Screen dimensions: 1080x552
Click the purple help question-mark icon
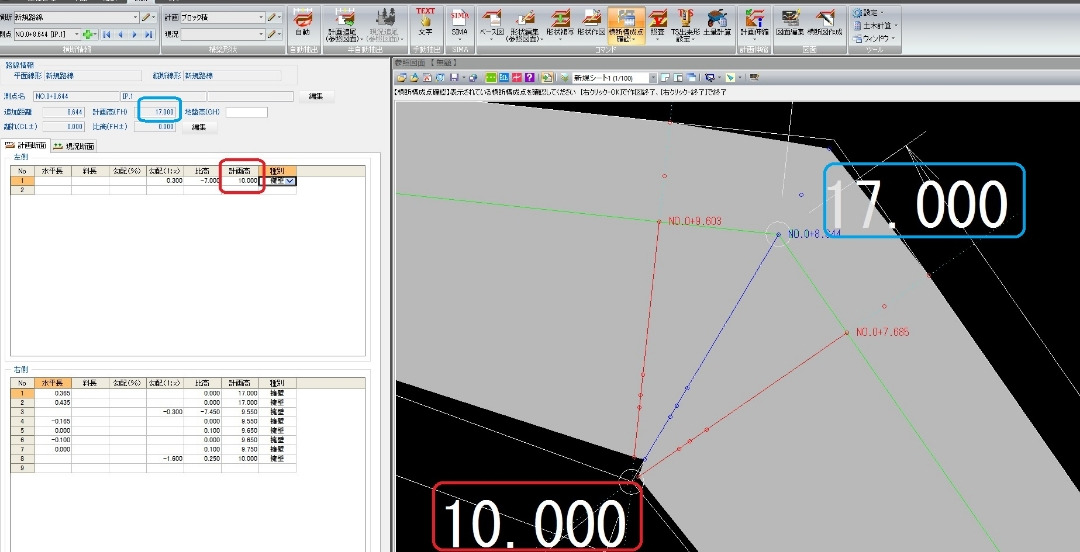click(530, 78)
